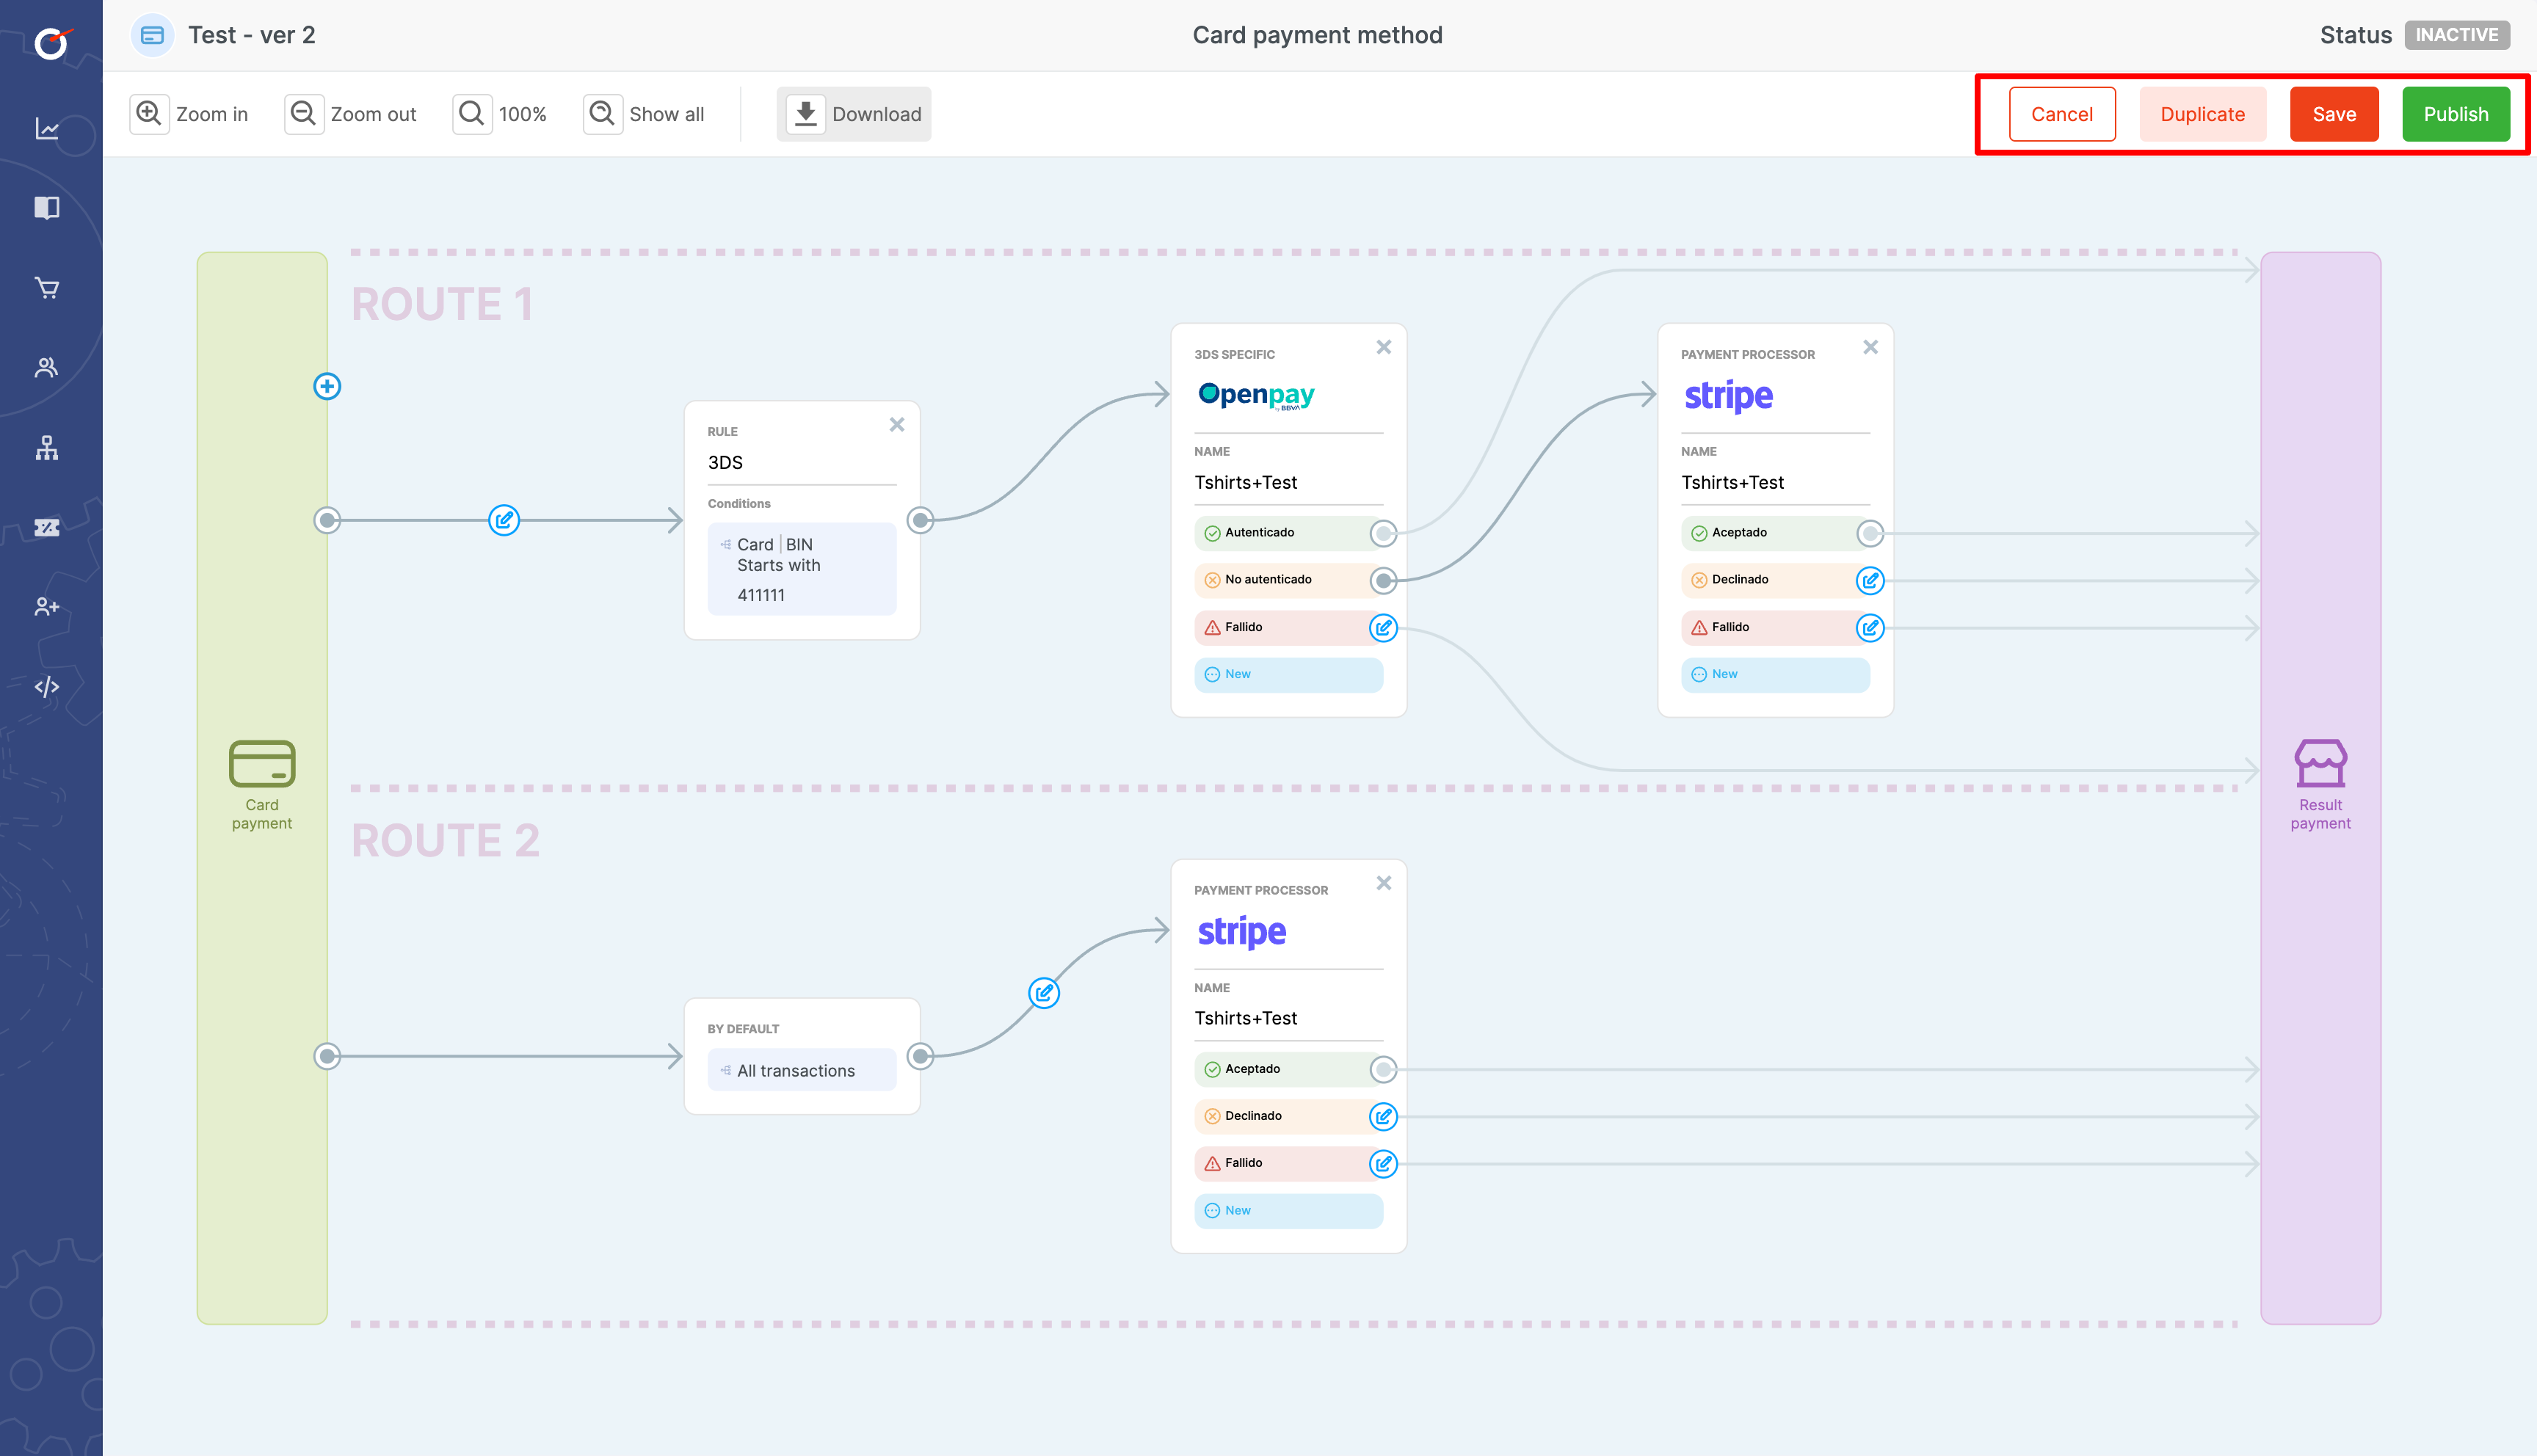
Task: Click the shopping cart icon in left sidebar
Action: [47, 288]
